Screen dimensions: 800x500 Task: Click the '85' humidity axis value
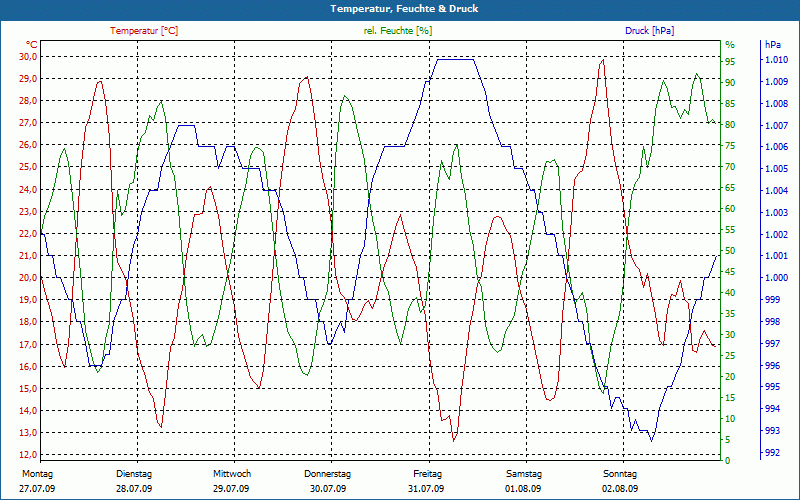[x=730, y=104]
